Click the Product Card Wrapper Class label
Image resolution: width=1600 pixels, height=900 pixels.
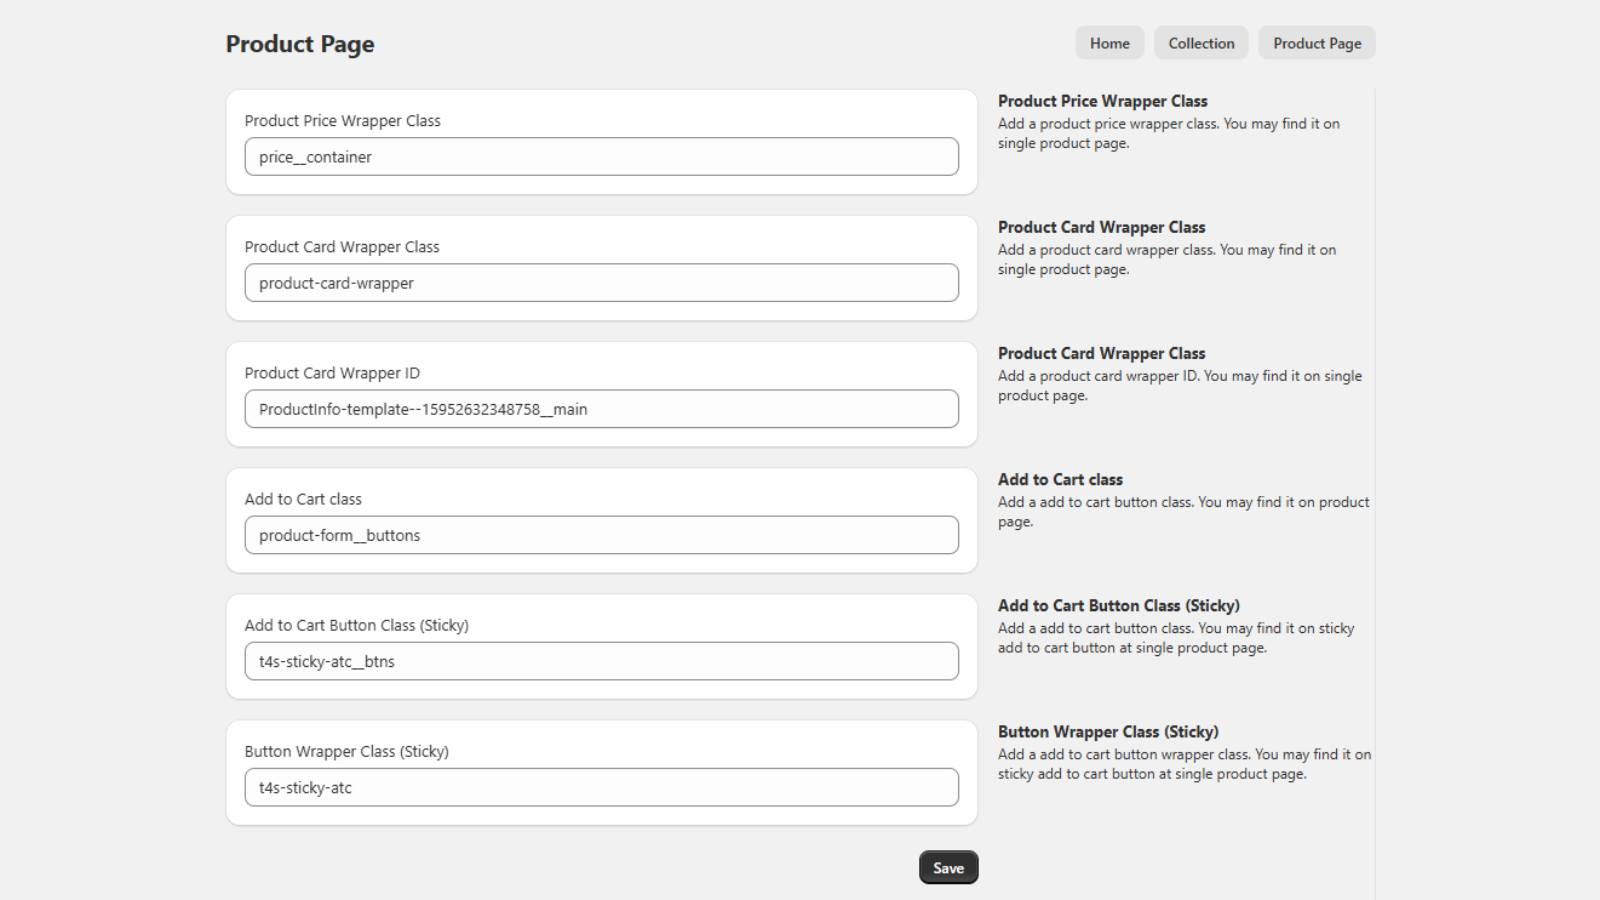pyautogui.click(x=343, y=246)
